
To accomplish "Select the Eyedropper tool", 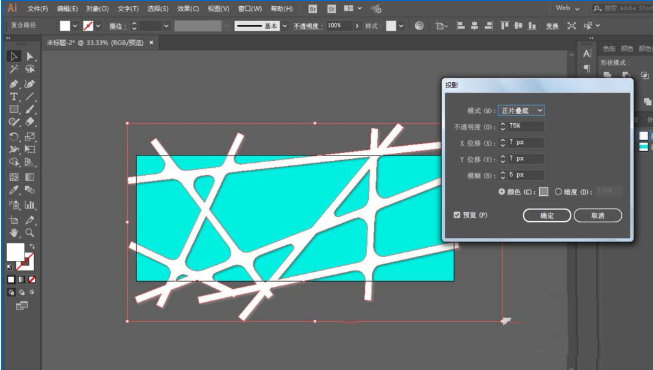I will [x=14, y=190].
